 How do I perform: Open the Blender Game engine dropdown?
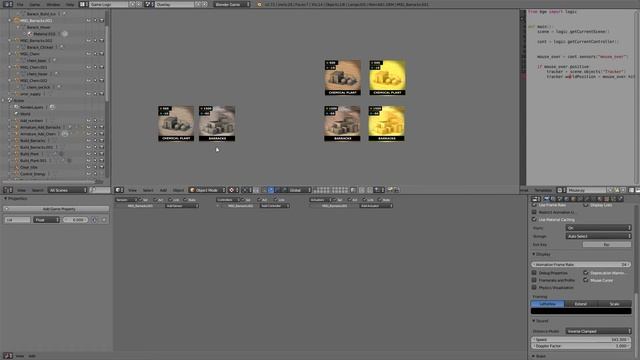pos(232,4)
